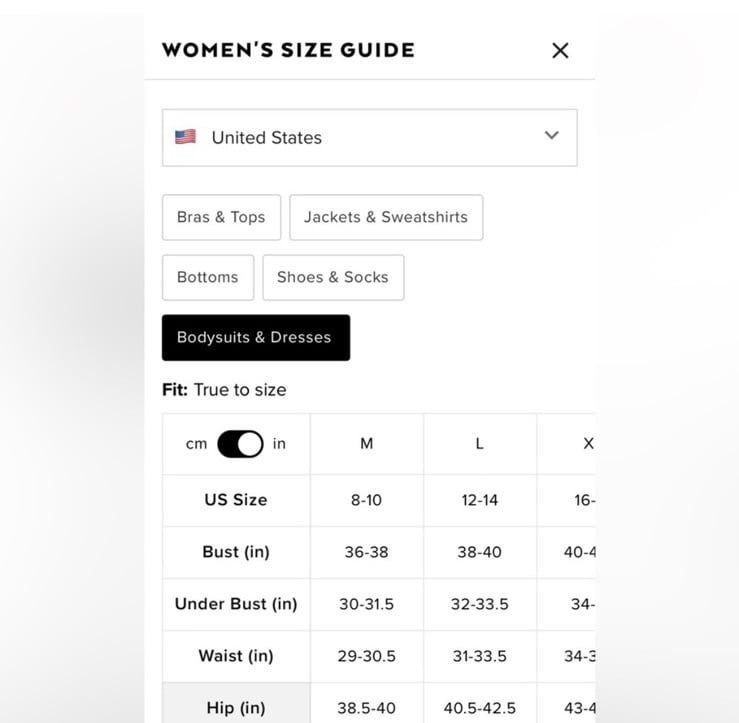The height and width of the screenshot is (723, 739).
Task: Click the Under Bust (in) row label
Action: click(236, 604)
